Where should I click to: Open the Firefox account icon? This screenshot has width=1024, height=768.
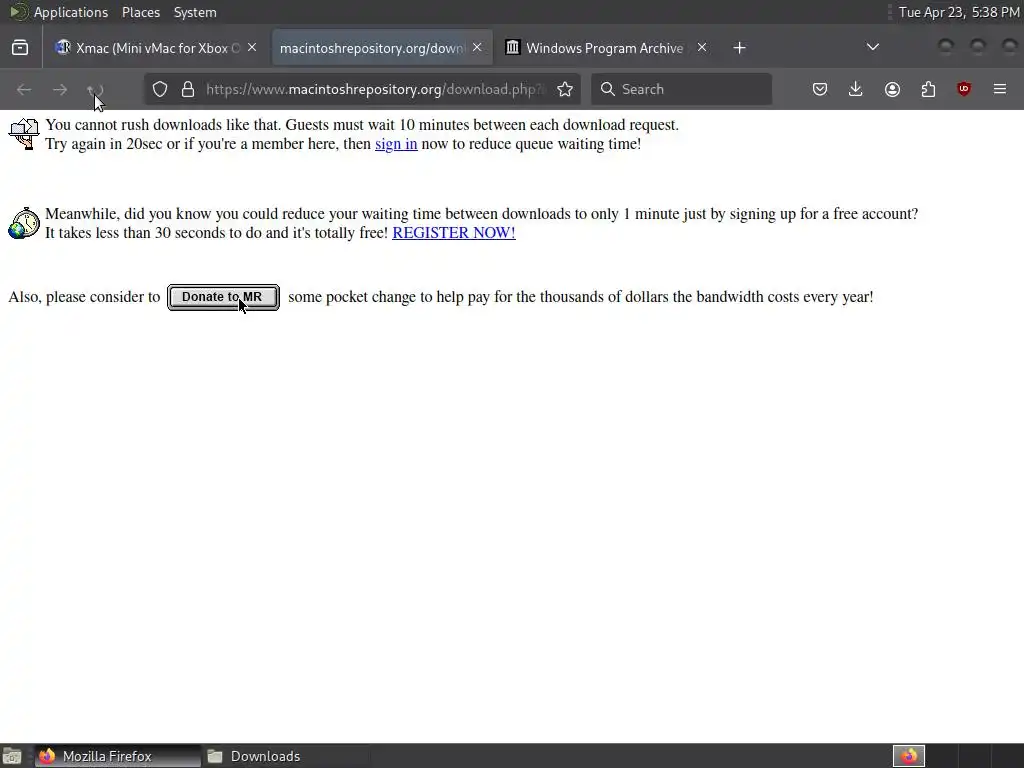[x=892, y=89]
